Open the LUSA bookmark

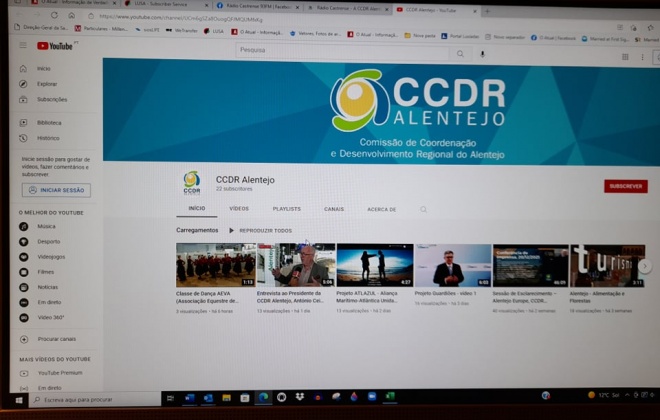coord(214,31)
